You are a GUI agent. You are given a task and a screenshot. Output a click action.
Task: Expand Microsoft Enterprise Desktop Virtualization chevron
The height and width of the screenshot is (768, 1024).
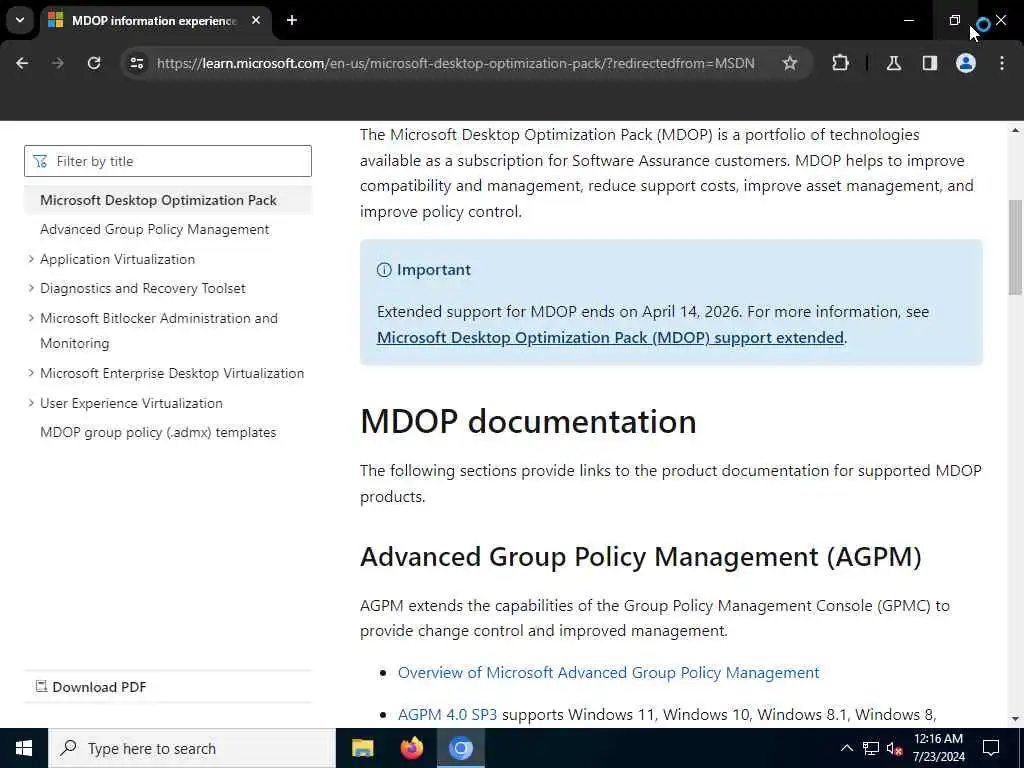31,373
